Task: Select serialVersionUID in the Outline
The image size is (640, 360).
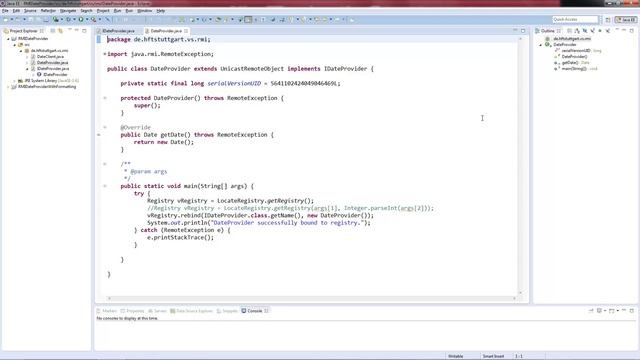Action: tap(576, 51)
